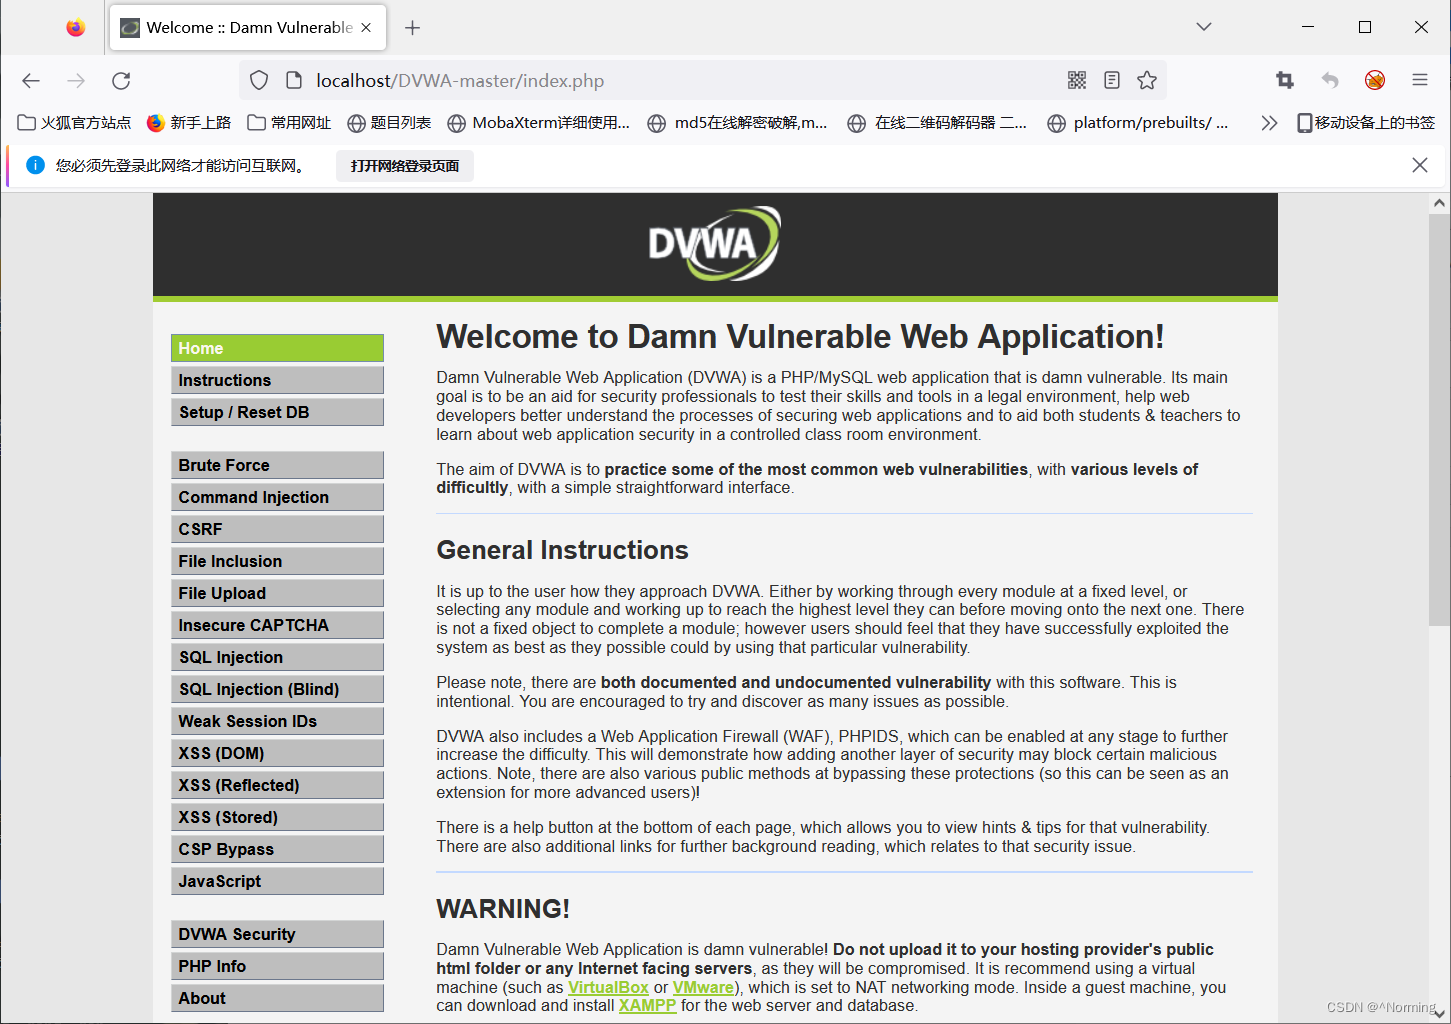Open Setup / Reset DB page

coord(277,412)
